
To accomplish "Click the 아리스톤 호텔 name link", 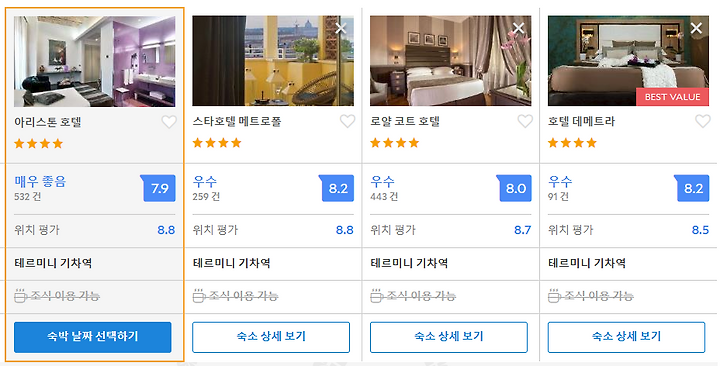I will click(48, 122).
